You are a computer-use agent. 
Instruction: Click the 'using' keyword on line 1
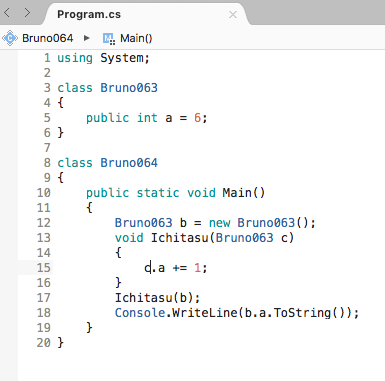pos(75,58)
